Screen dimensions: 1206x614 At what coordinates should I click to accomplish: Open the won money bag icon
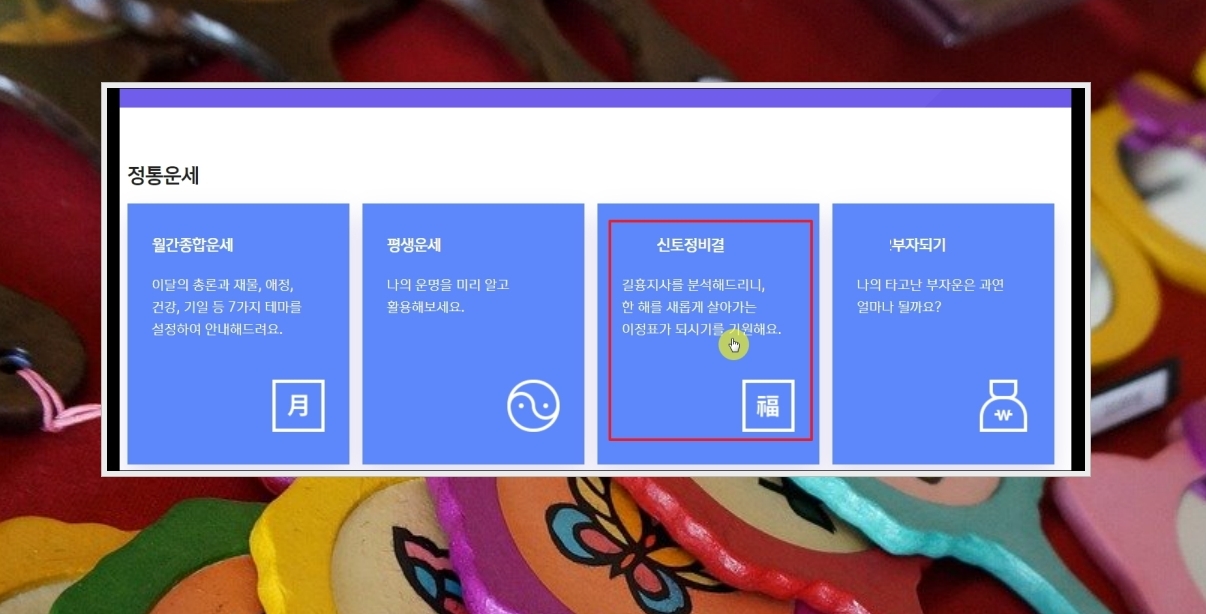click(1003, 406)
